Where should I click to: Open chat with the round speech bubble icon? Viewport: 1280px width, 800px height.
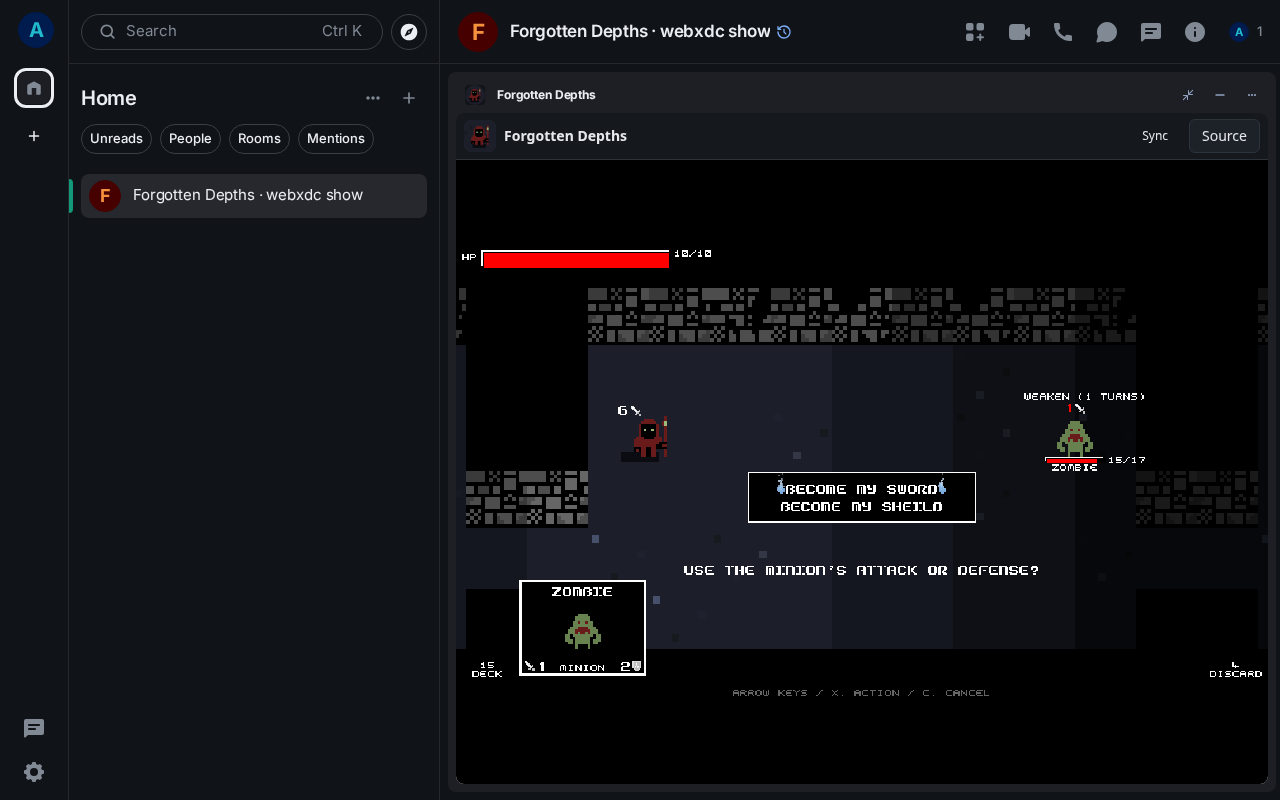(x=1107, y=32)
